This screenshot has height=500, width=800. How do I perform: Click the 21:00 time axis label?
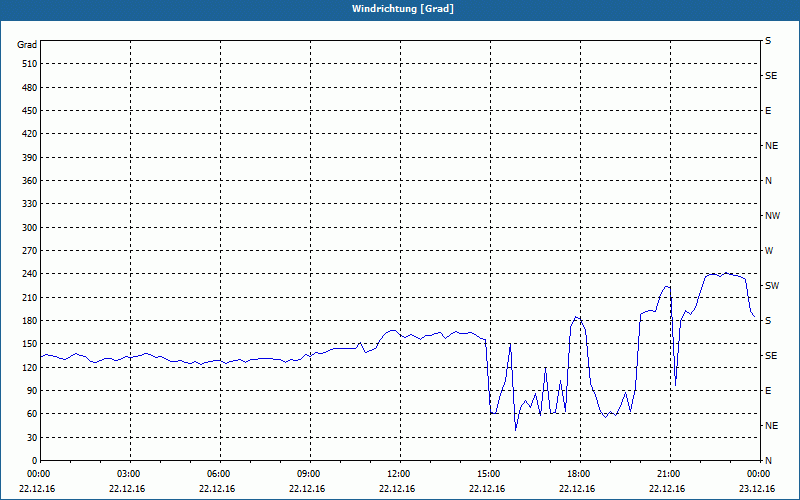(670, 474)
